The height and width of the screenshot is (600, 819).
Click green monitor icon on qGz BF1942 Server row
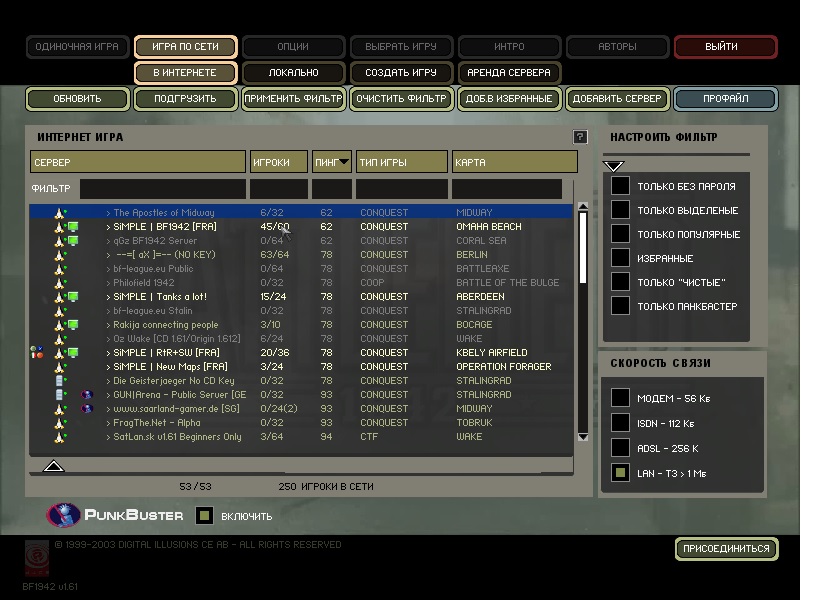[x=73, y=241]
